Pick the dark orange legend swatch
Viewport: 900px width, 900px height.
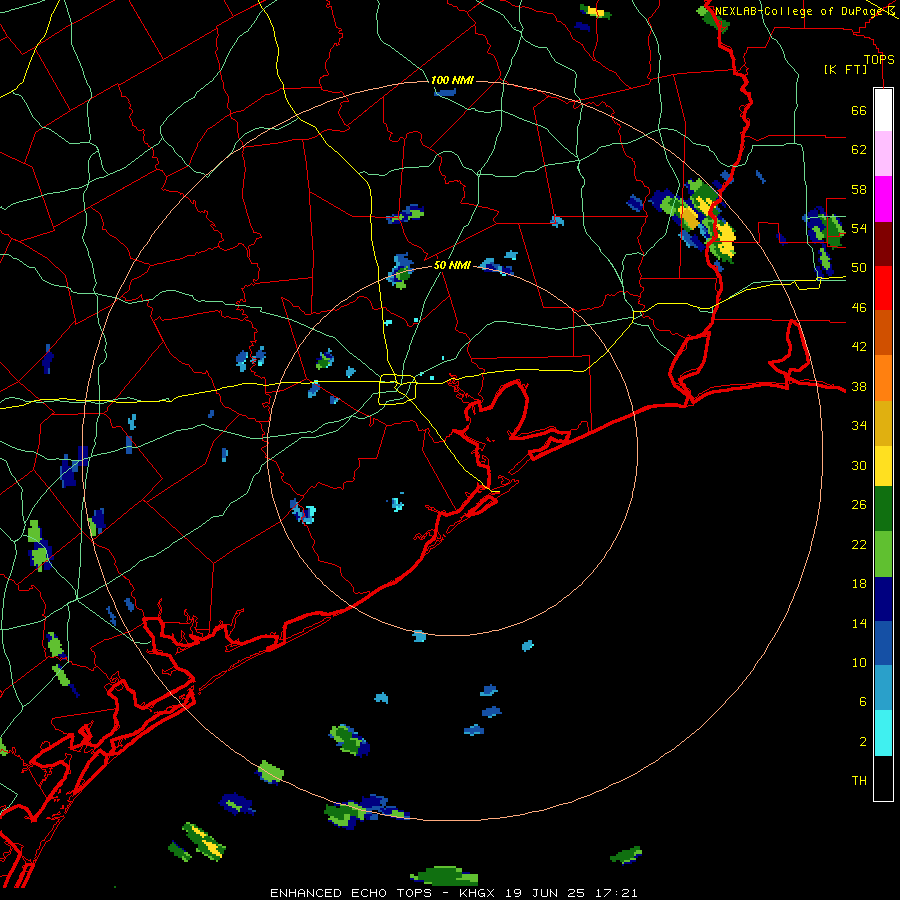[883, 333]
